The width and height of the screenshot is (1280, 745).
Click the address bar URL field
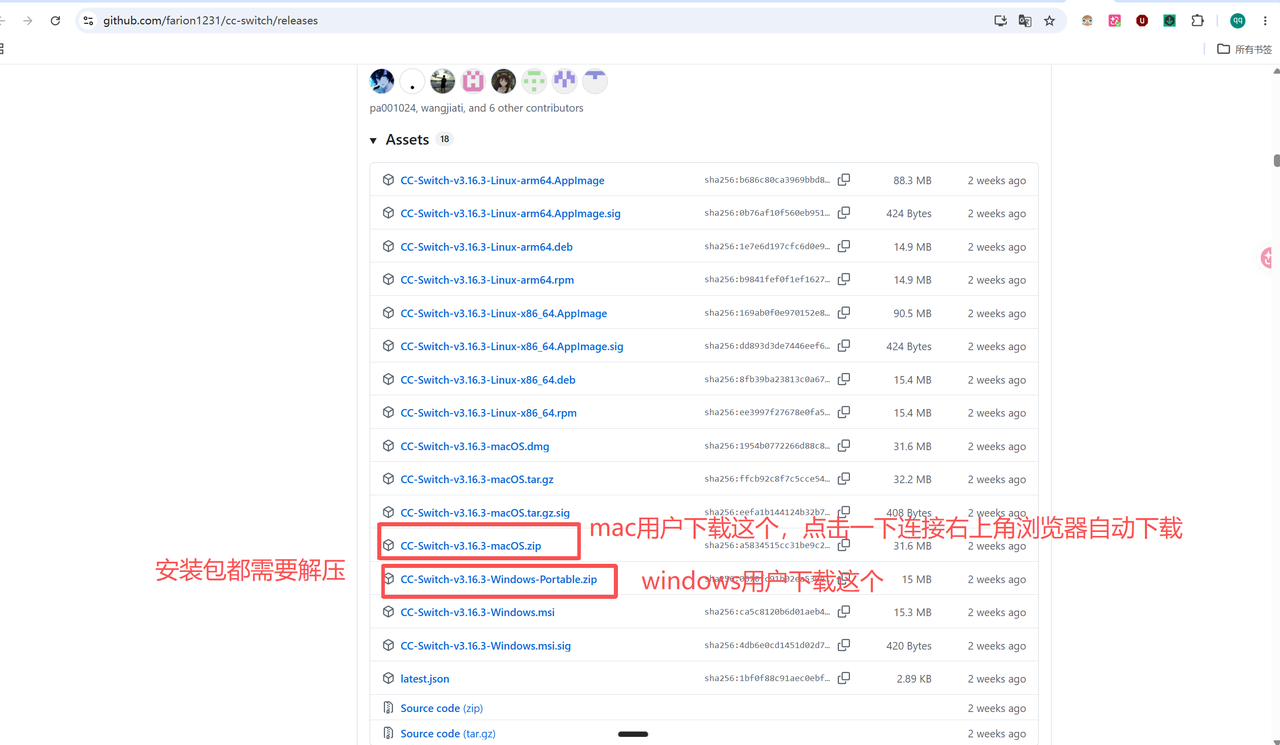pos(540,20)
